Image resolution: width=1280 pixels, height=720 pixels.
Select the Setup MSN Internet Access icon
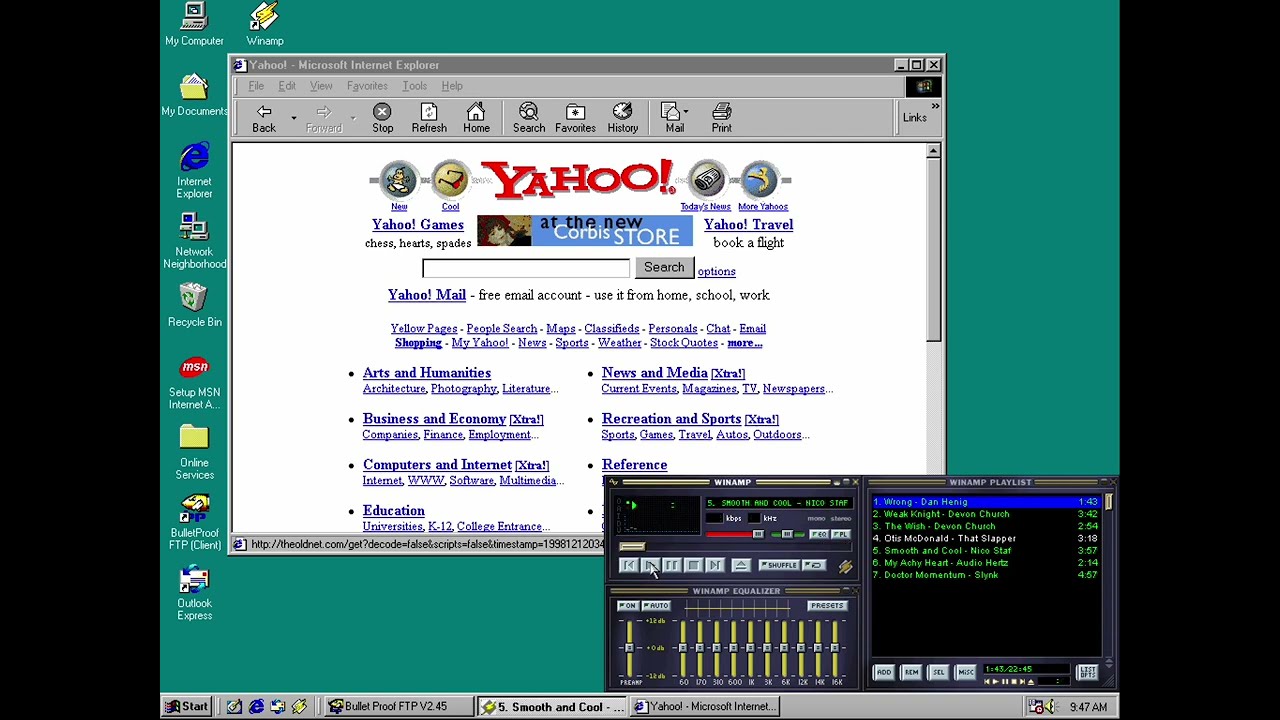click(x=194, y=381)
